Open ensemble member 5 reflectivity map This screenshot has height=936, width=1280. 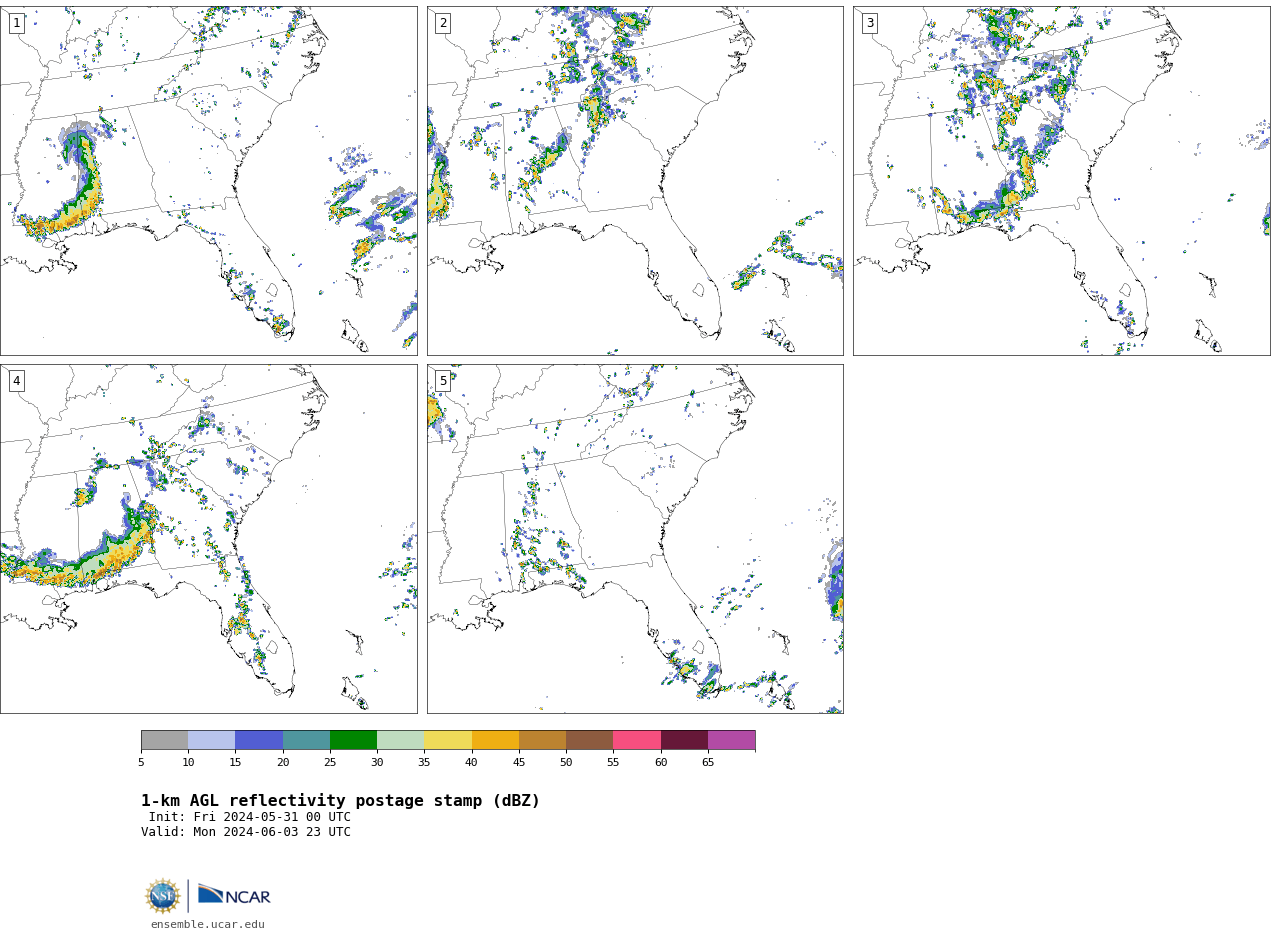pos(635,539)
